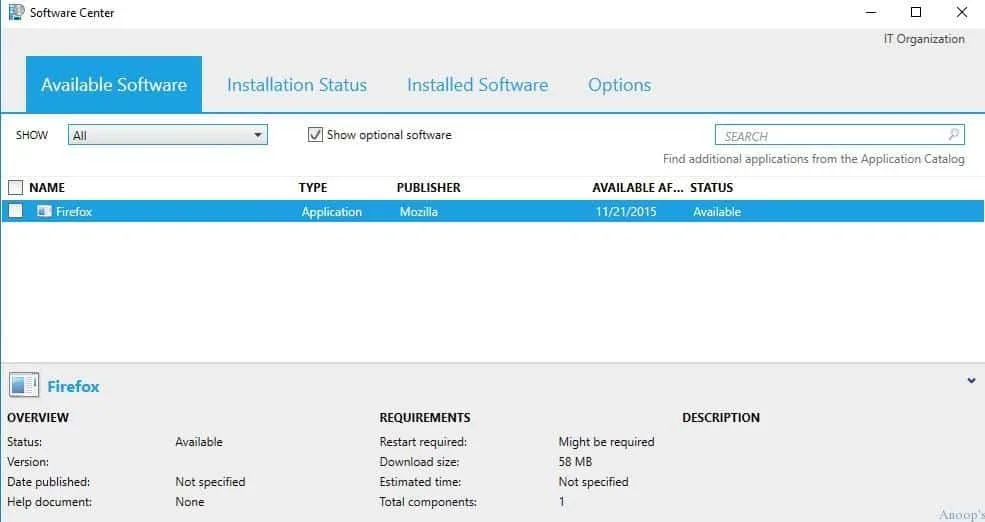This screenshot has height=522, width=985.
Task: Select the Available Software tab
Action: 114,85
